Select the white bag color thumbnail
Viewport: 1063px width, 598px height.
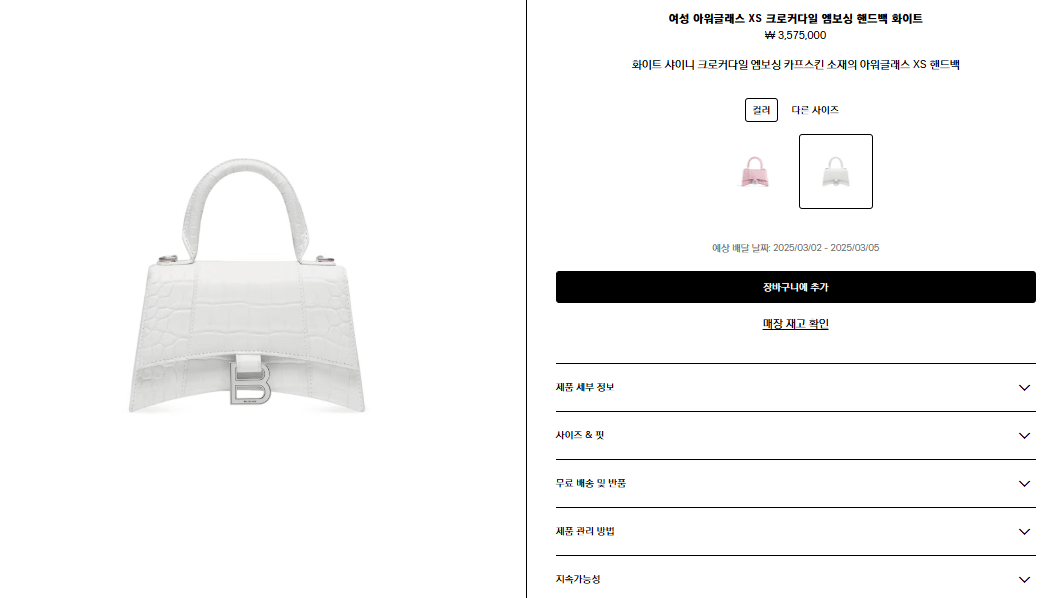coord(835,172)
